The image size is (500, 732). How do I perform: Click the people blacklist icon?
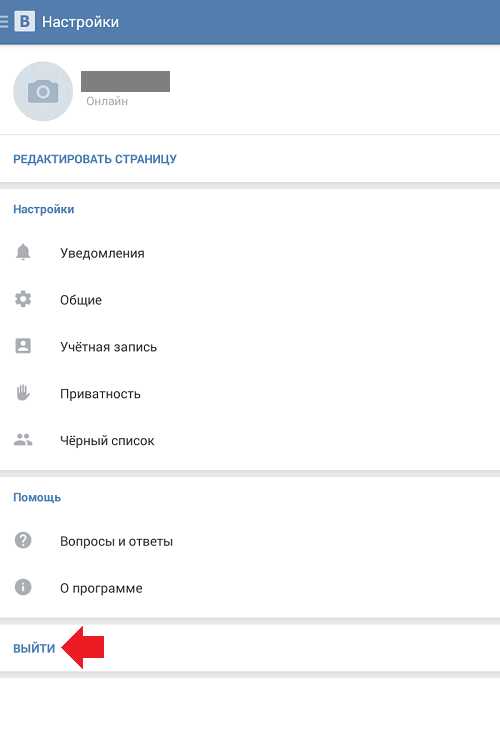[x=23, y=439]
